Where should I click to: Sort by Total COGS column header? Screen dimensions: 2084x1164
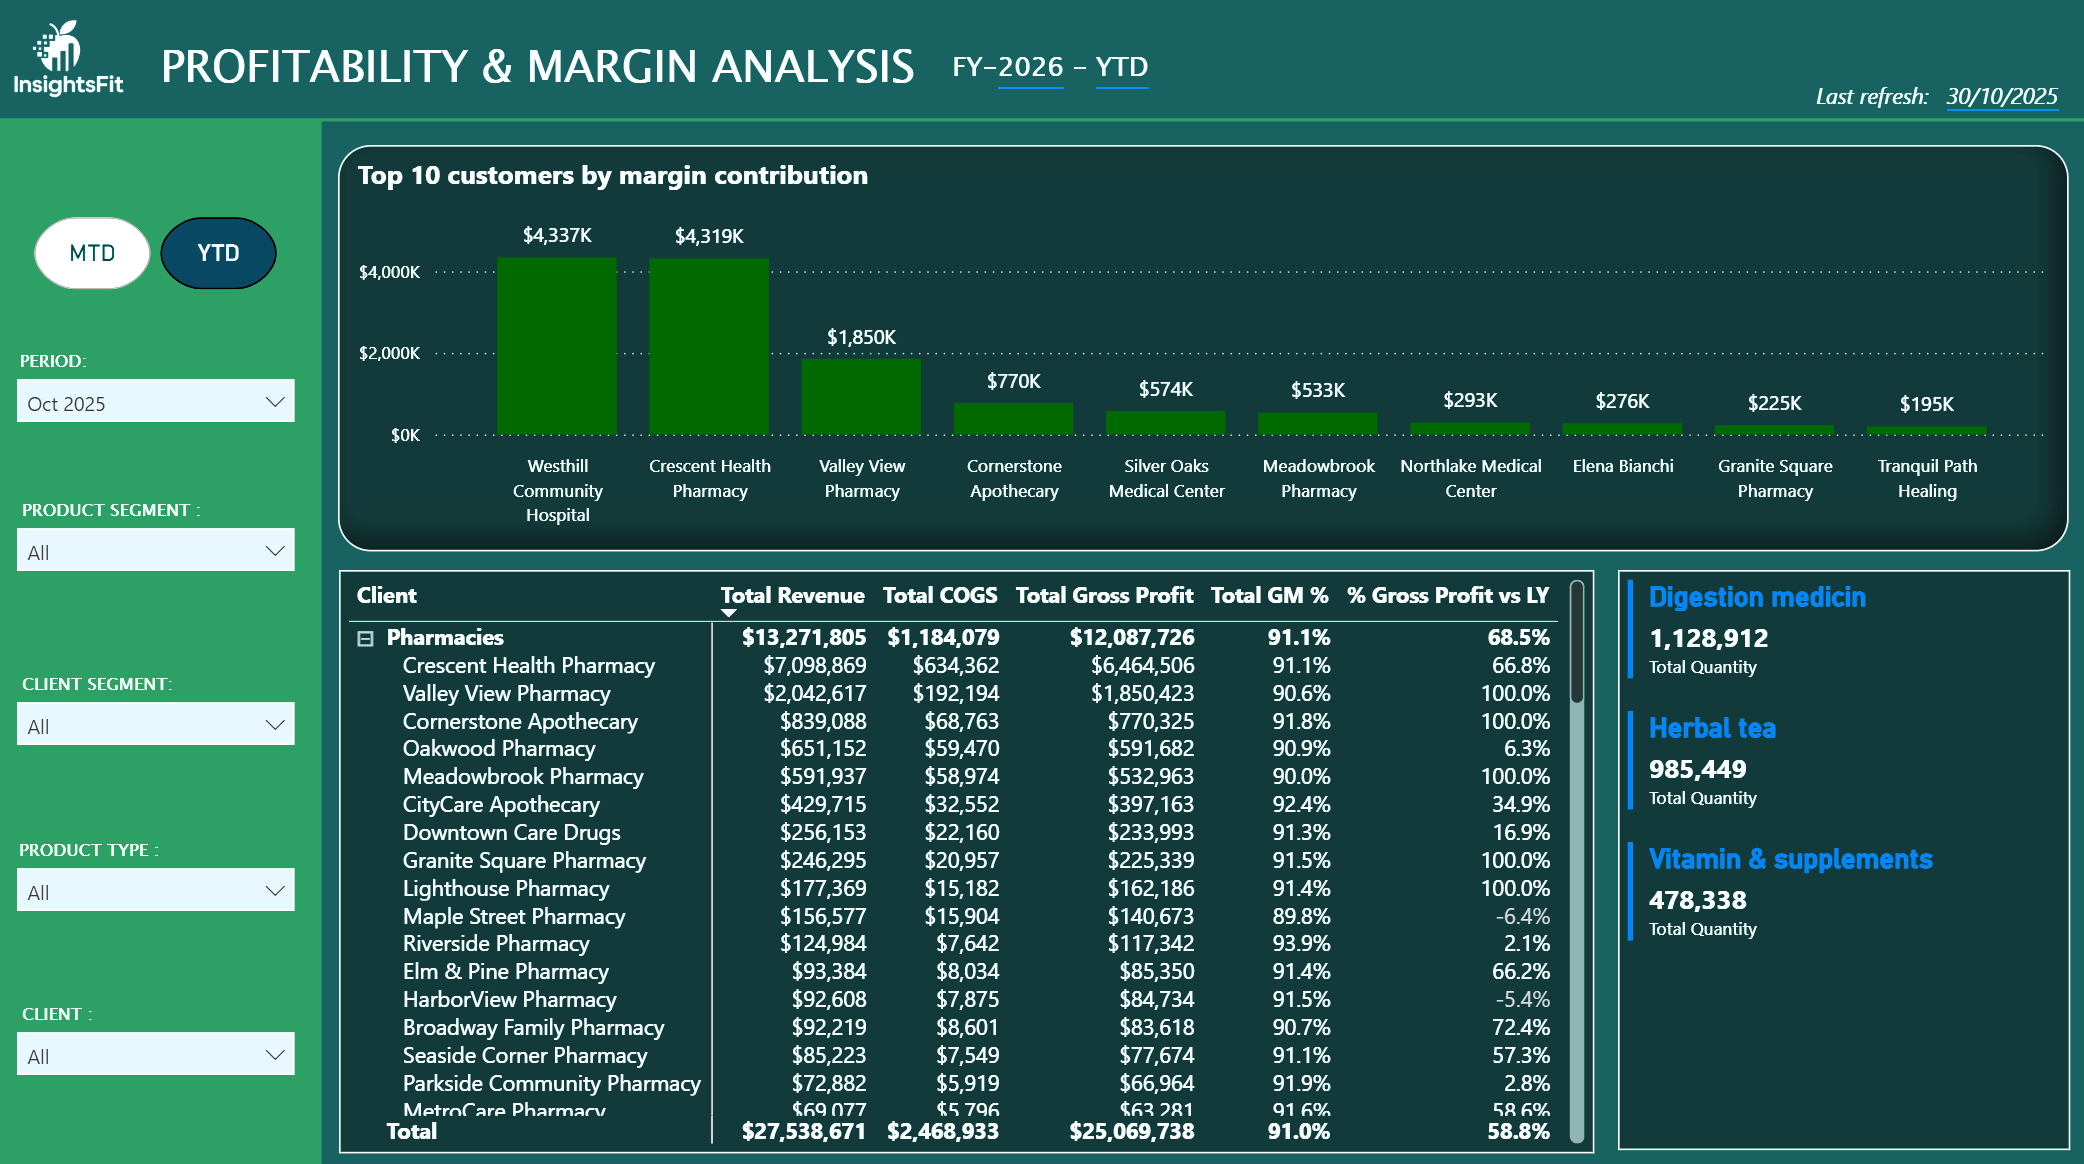pyautogui.click(x=939, y=595)
